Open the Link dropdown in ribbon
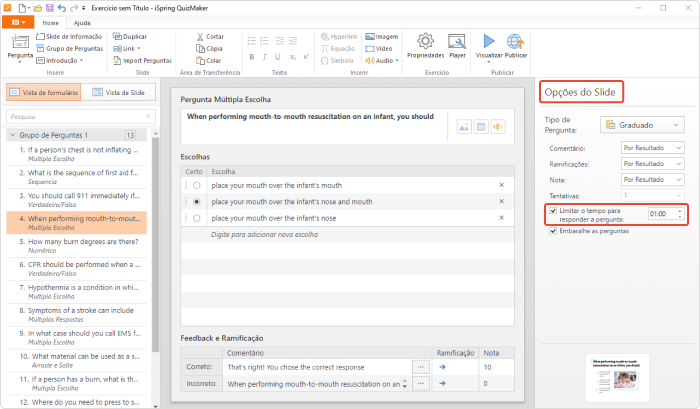Viewport: 700px width, 409px height. 127,49
